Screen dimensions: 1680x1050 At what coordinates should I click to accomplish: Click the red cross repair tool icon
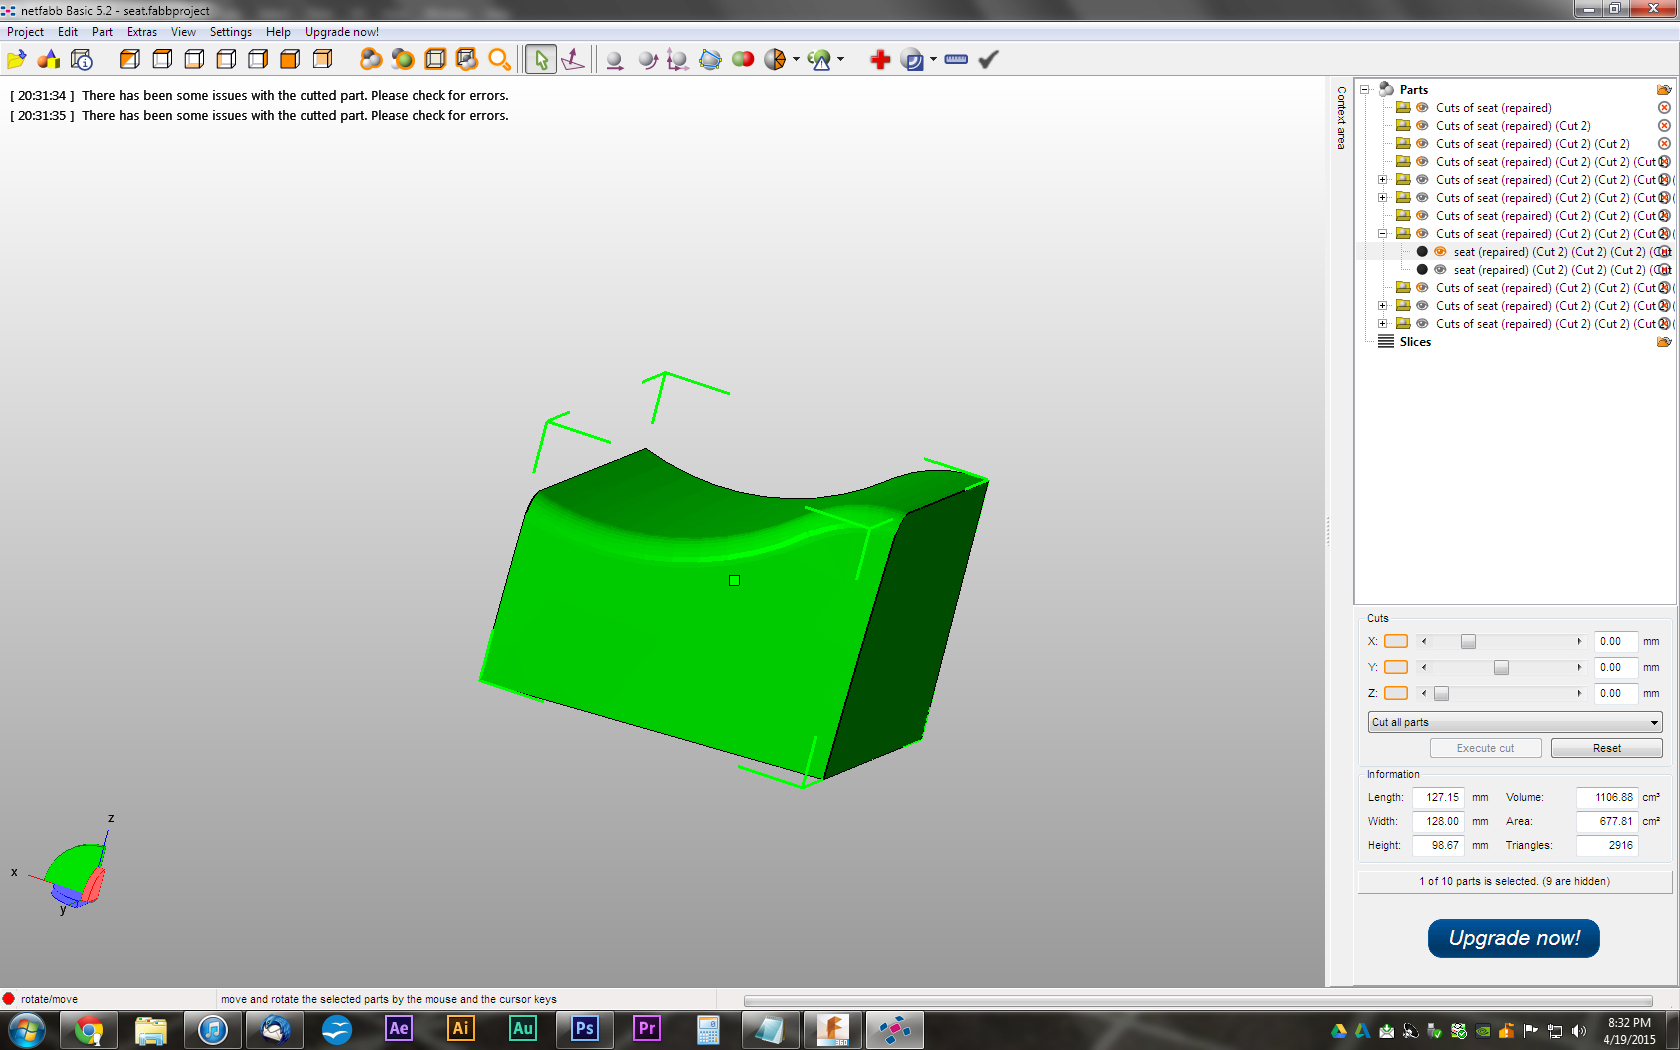880,60
